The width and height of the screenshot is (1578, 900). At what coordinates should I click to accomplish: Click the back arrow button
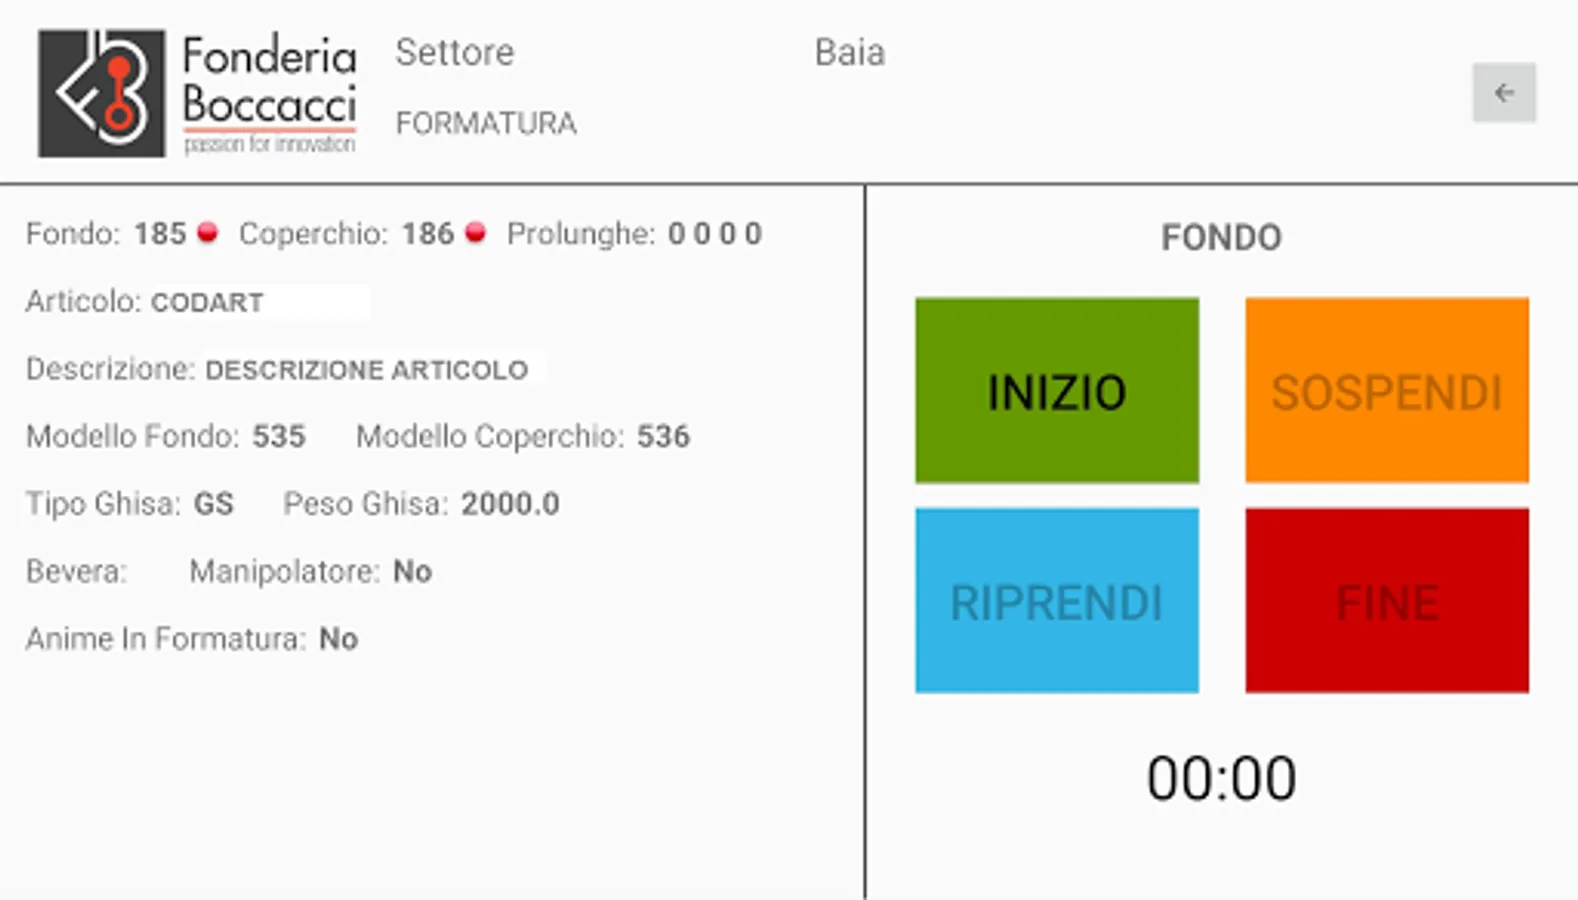[x=1503, y=93]
